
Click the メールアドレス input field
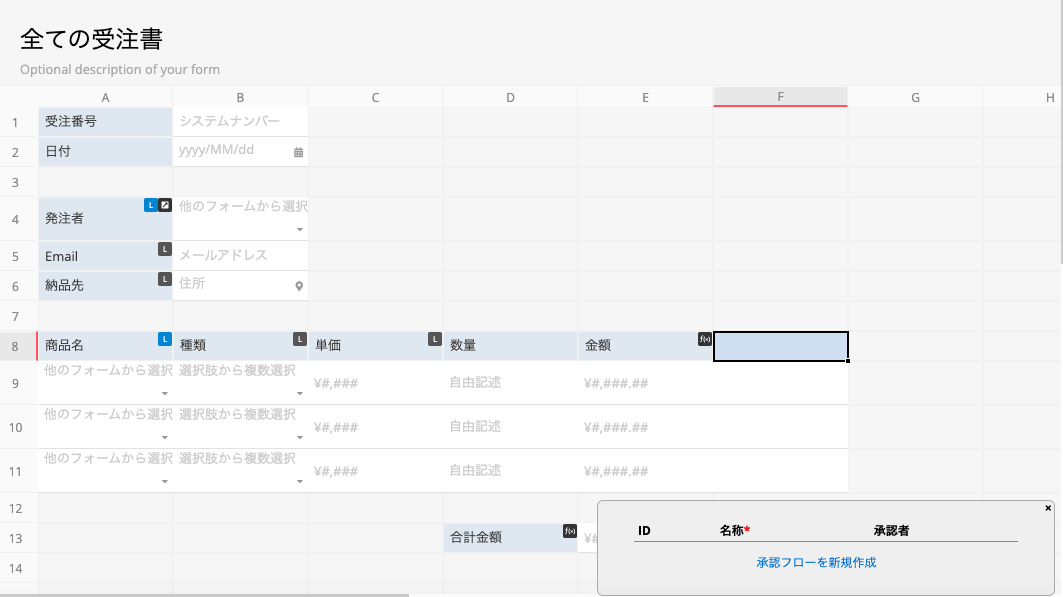tap(240, 255)
